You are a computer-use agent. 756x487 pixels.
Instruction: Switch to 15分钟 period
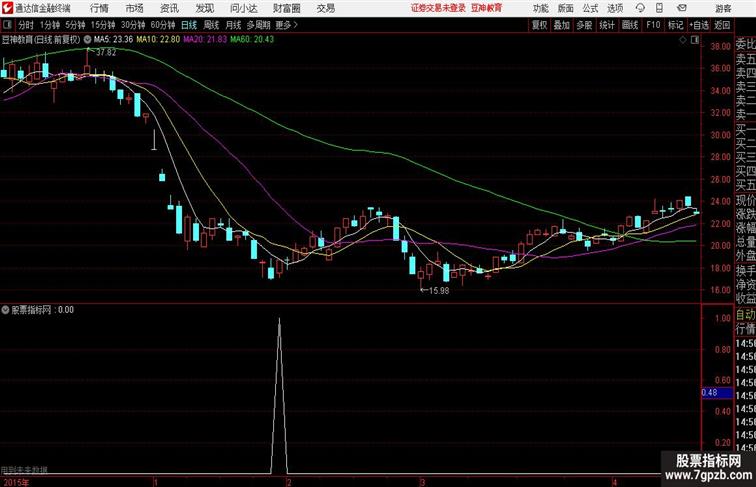coord(103,25)
